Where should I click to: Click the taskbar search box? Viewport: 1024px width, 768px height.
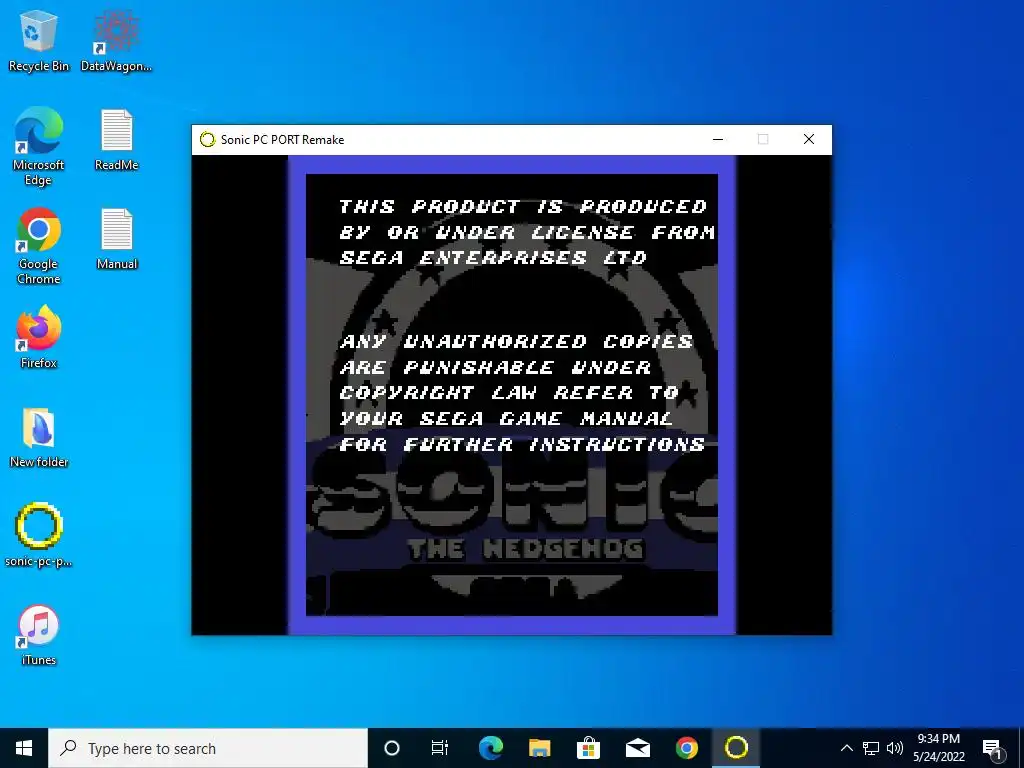point(208,748)
